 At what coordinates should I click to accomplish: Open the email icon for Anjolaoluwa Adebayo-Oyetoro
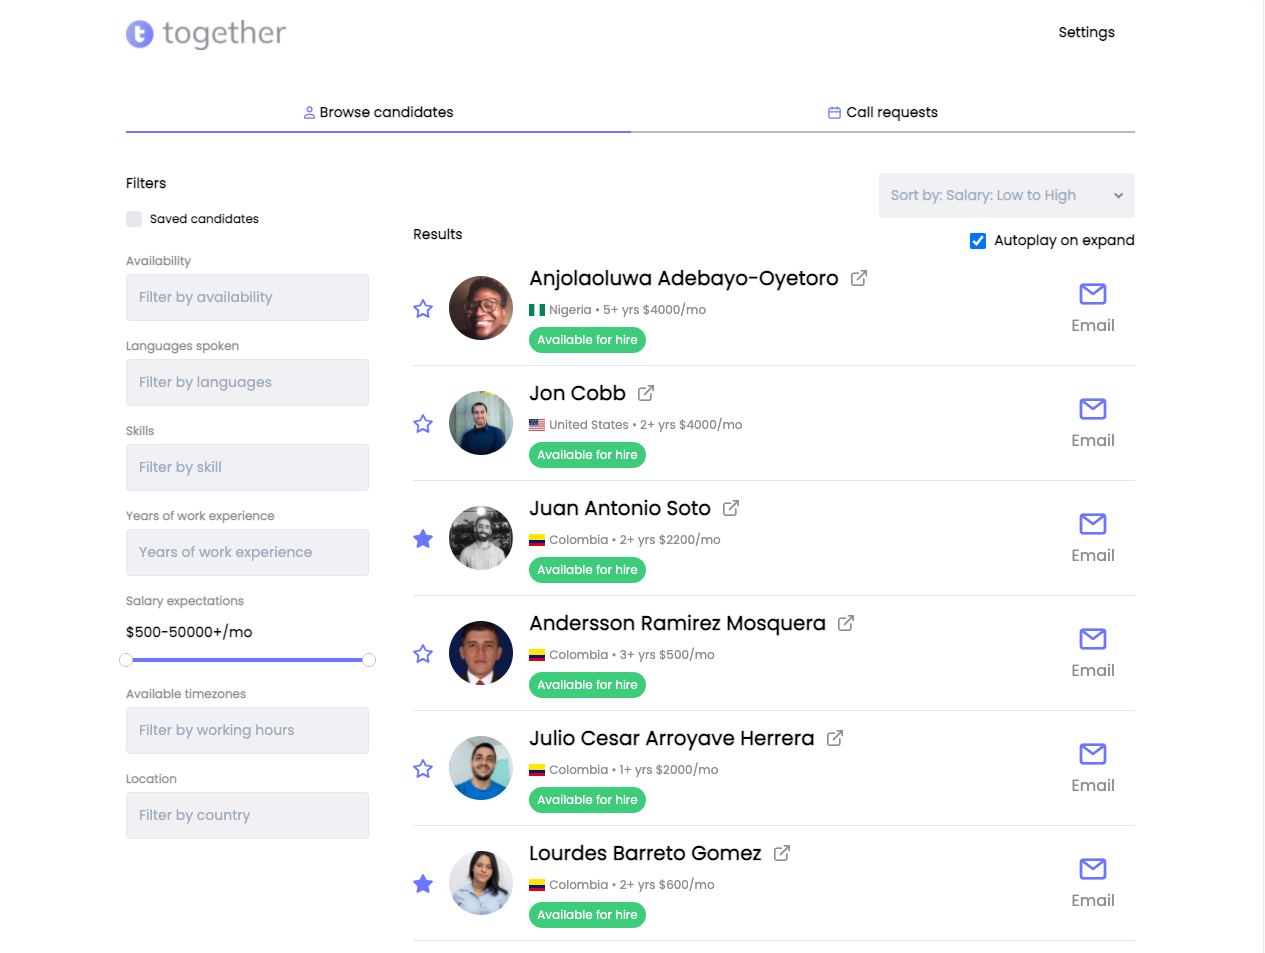tap(1092, 294)
